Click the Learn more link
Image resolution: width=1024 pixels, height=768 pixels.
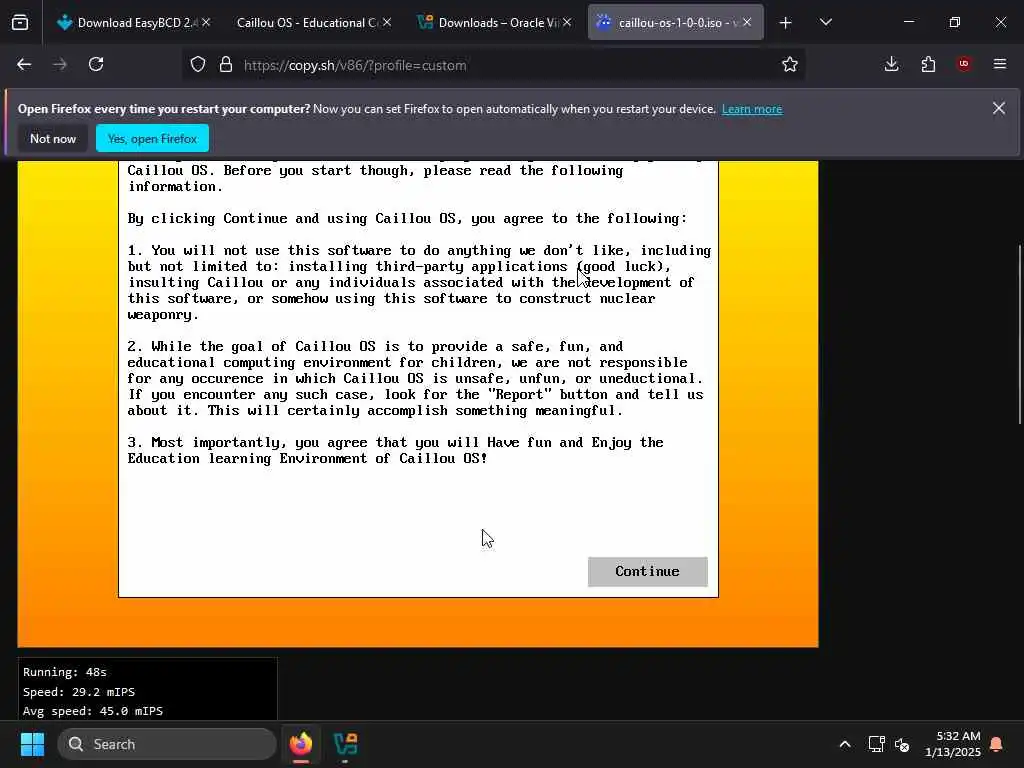point(752,109)
